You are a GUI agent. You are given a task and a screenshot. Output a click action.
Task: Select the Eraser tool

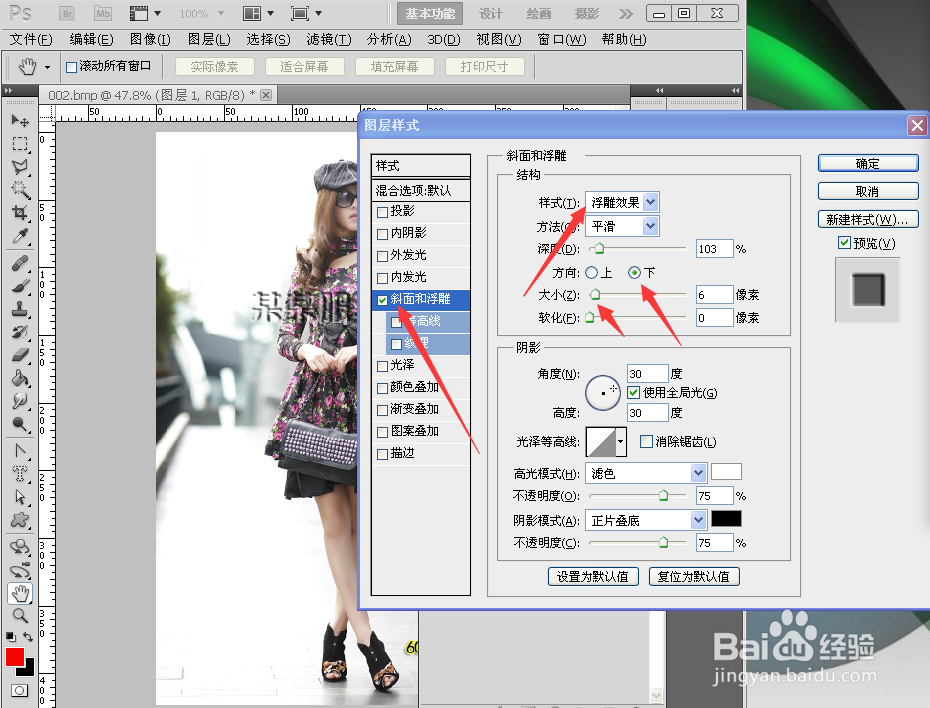[20, 355]
